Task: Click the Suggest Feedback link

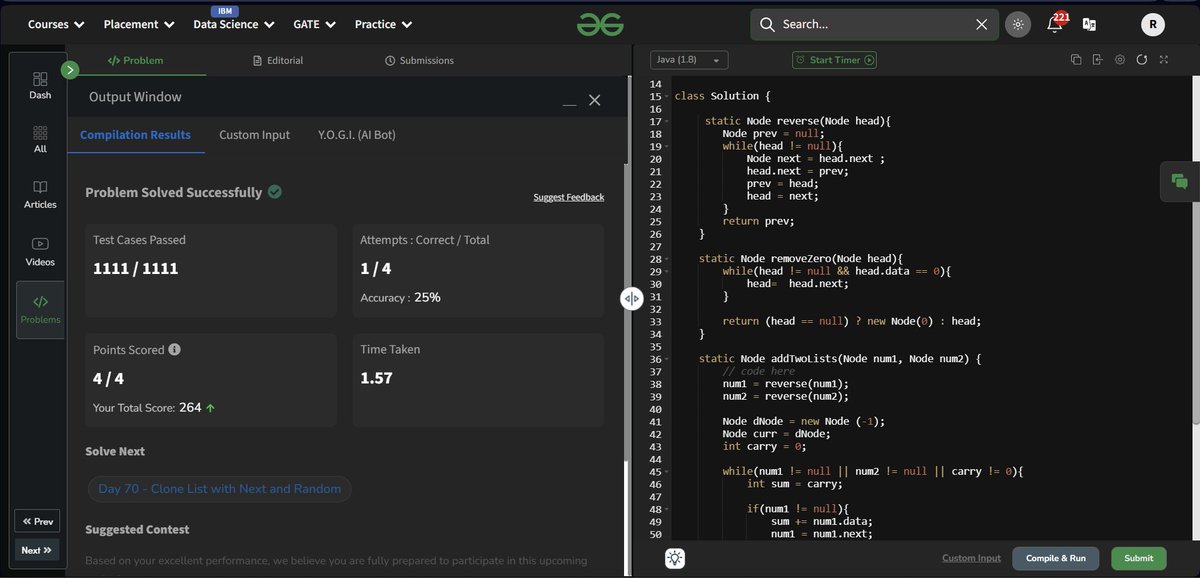Action: click(x=569, y=197)
